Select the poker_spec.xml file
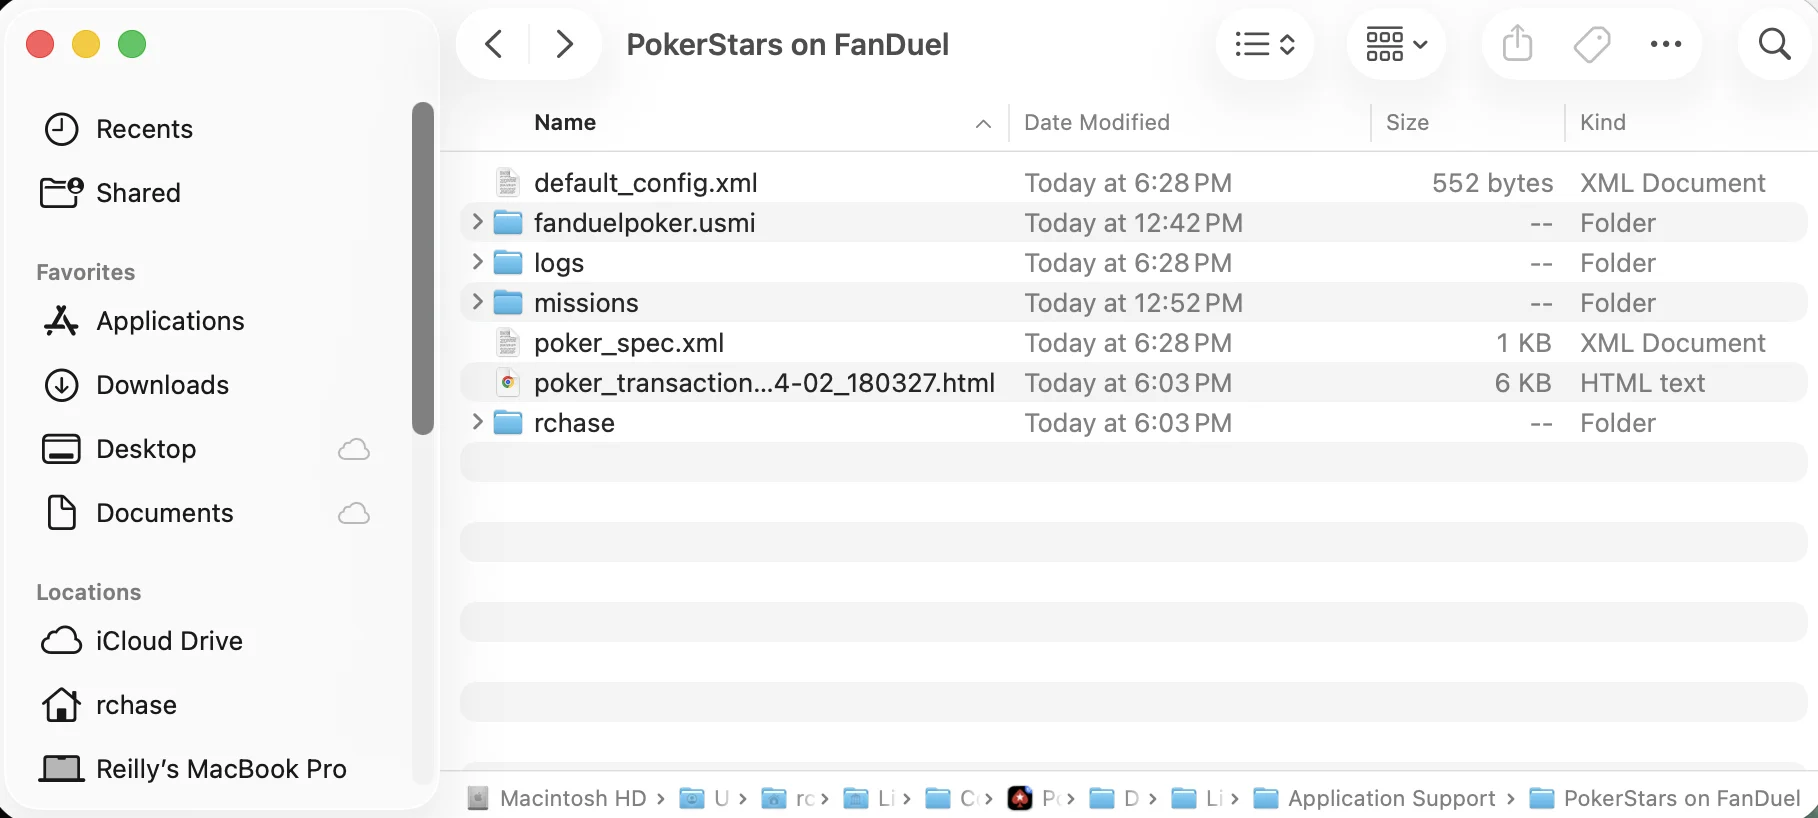The height and width of the screenshot is (818, 1818). pos(629,343)
